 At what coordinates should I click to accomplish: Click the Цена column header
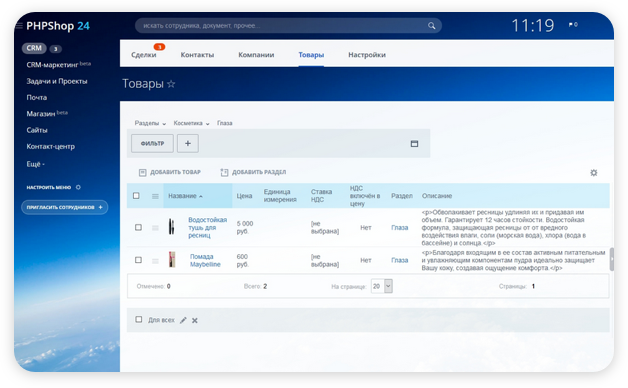tap(244, 196)
